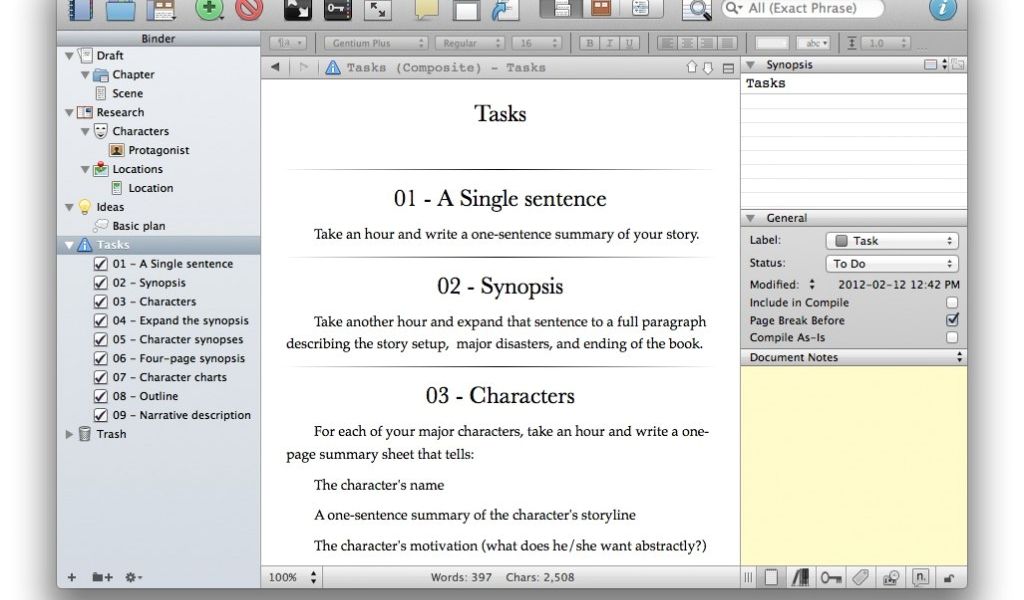Expand the Trash folder in the binder
This screenshot has height=600, width=1024.
click(x=69, y=434)
